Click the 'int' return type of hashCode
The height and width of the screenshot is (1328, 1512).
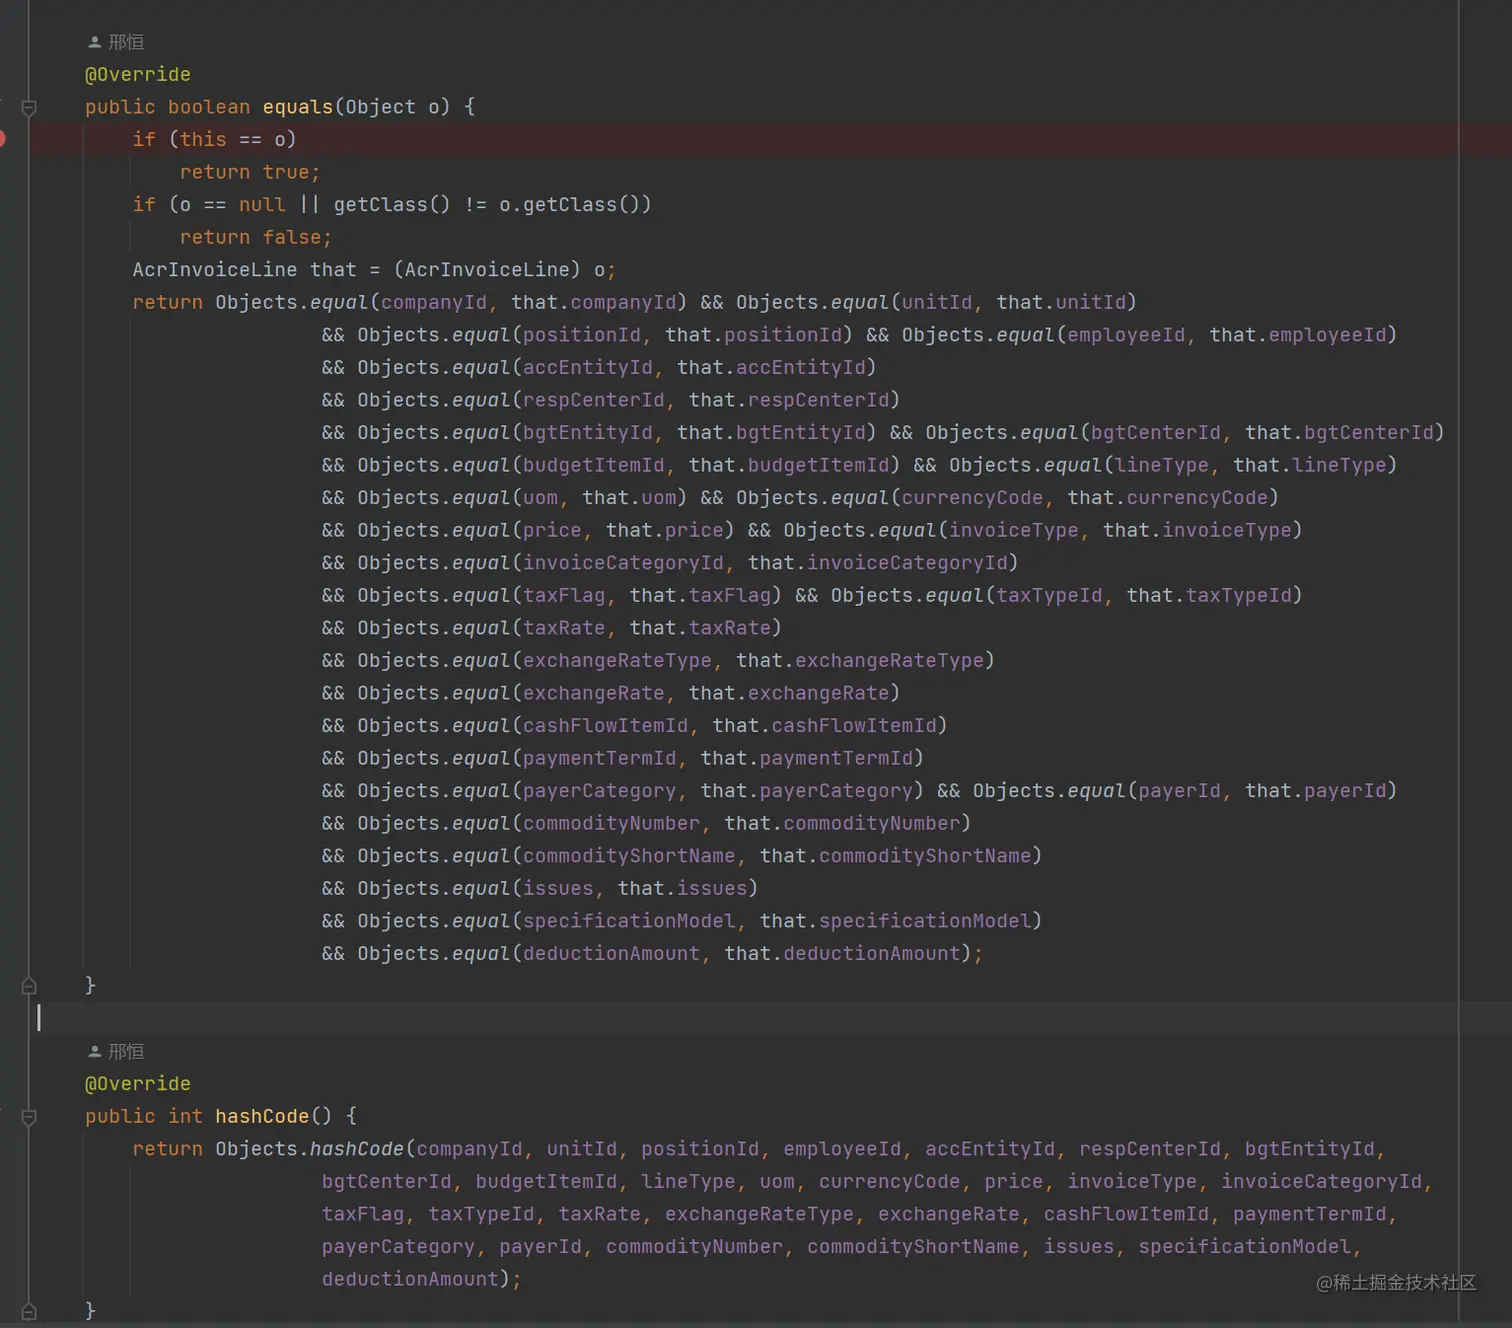point(185,1116)
